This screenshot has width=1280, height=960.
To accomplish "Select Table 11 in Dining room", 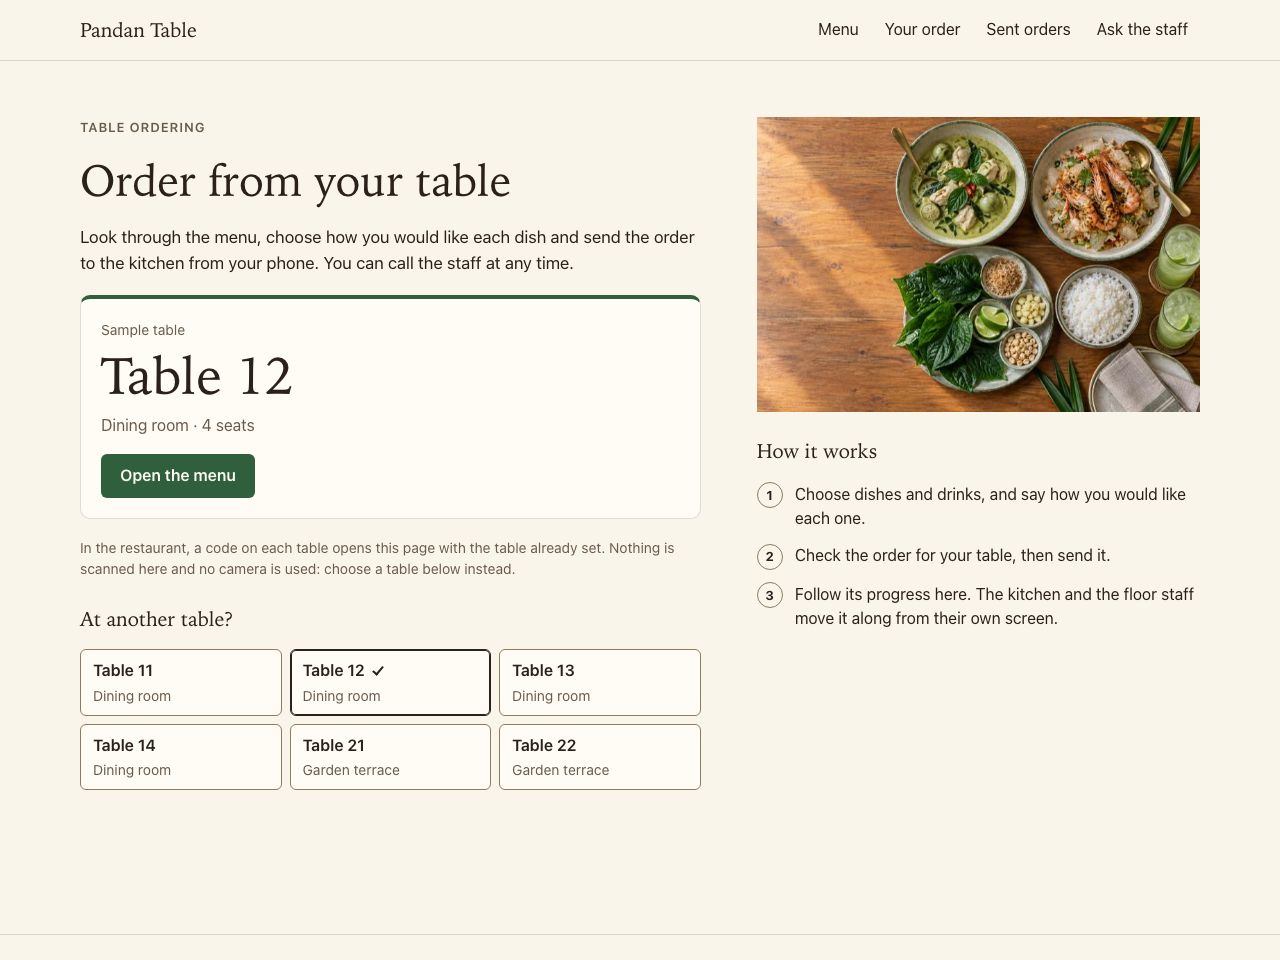I will point(181,683).
